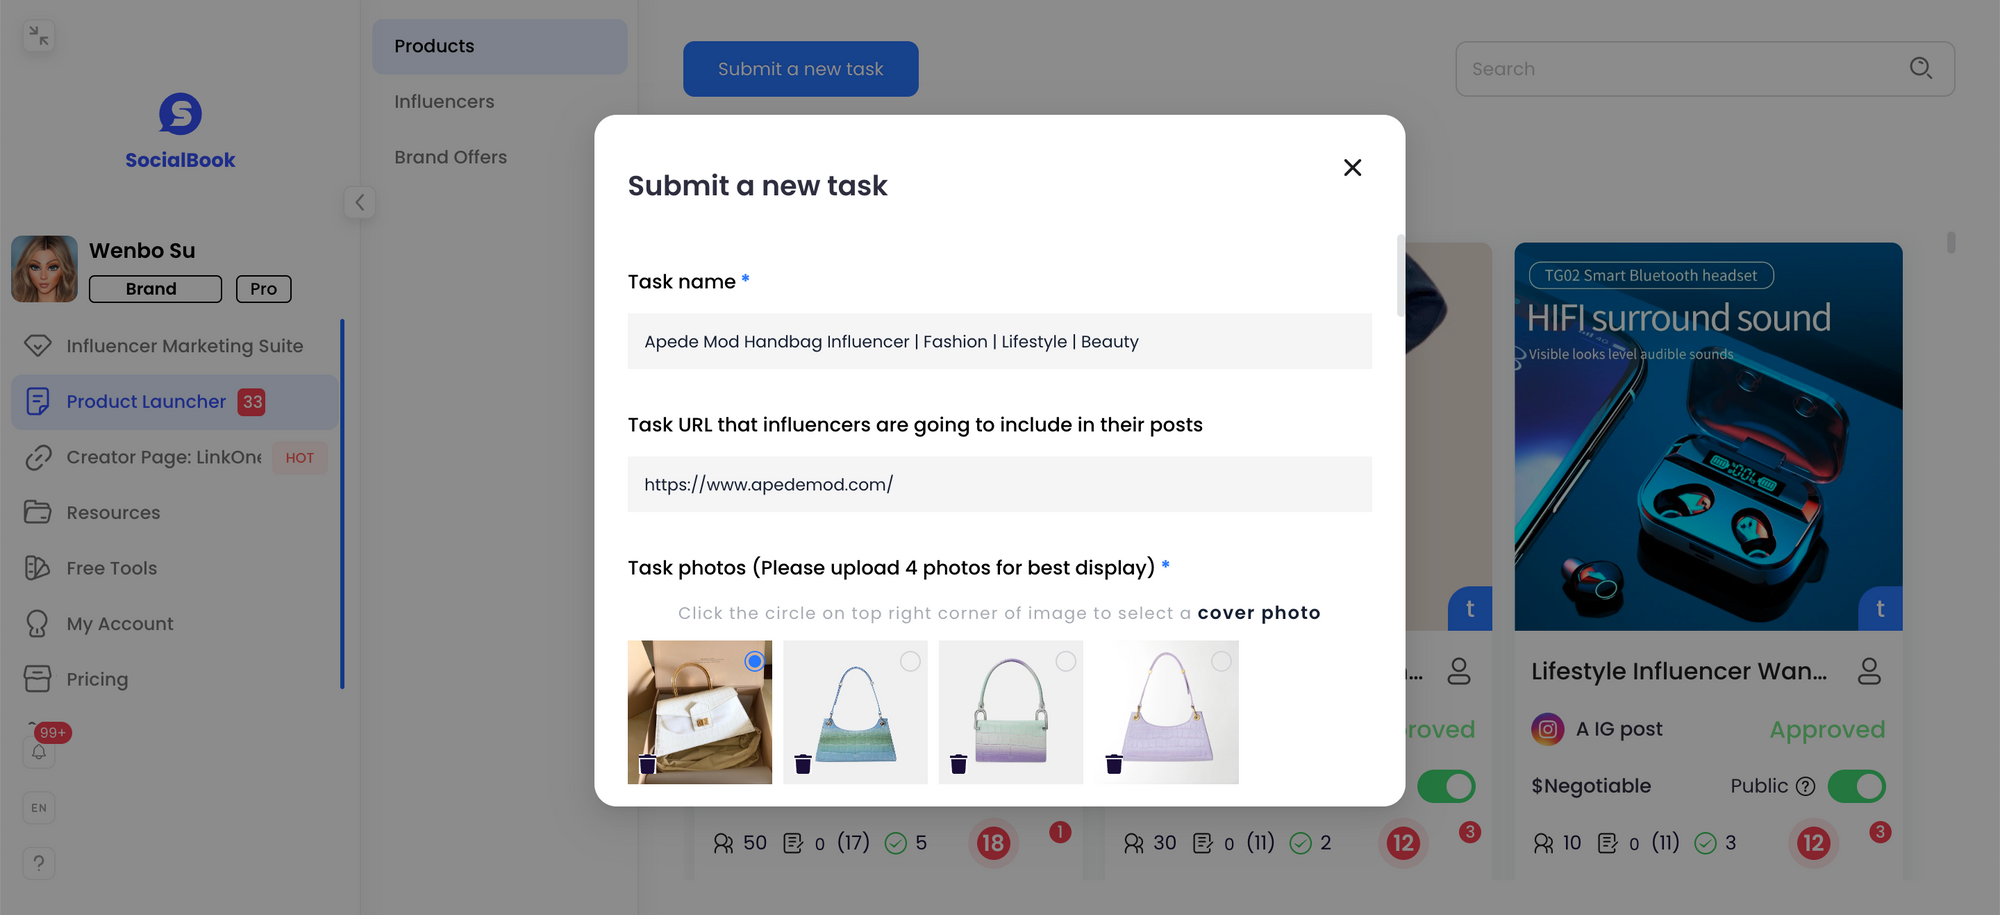Open Product Launcher section
Image resolution: width=2000 pixels, height=915 pixels.
(x=175, y=402)
